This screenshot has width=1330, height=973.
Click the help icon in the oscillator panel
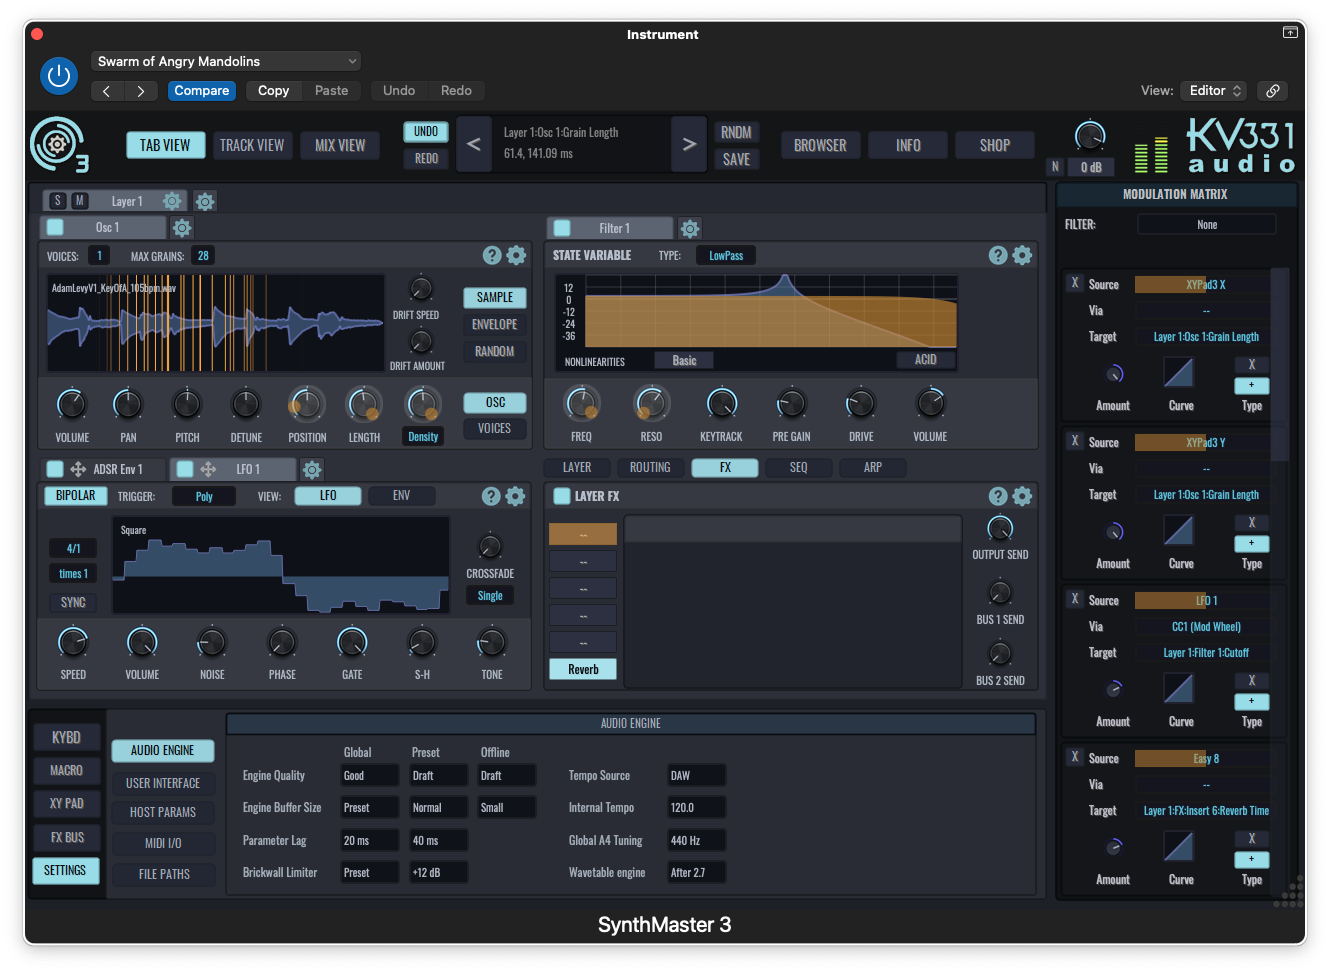tap(490, 255)
